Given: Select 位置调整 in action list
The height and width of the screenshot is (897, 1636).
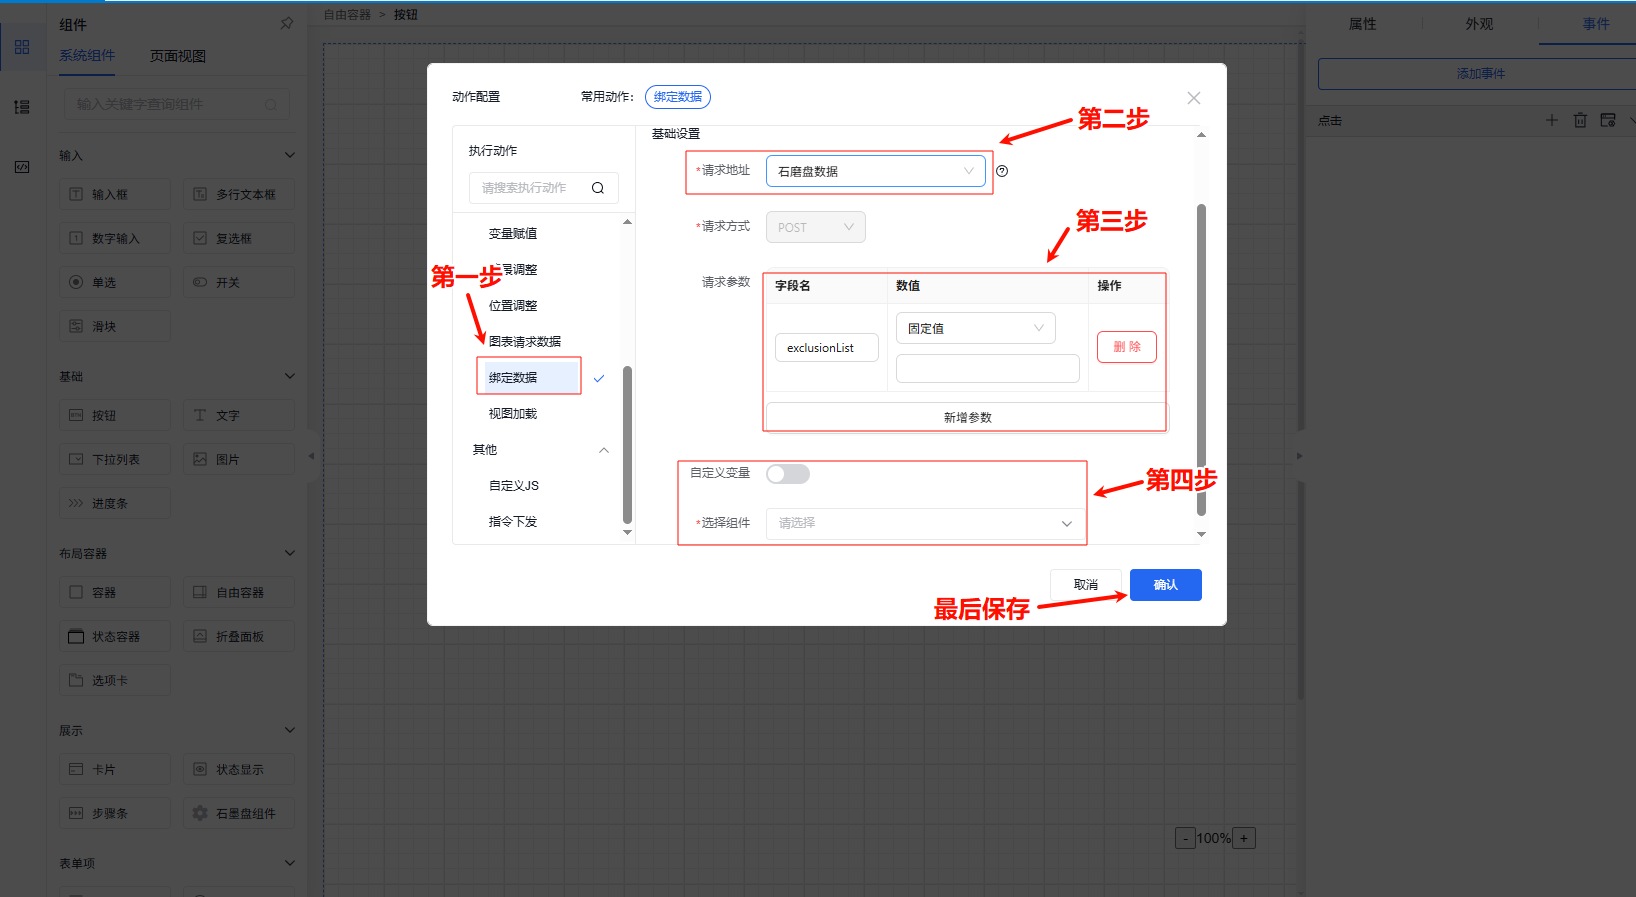Looking at the screenshot, I should coord(513,305).
